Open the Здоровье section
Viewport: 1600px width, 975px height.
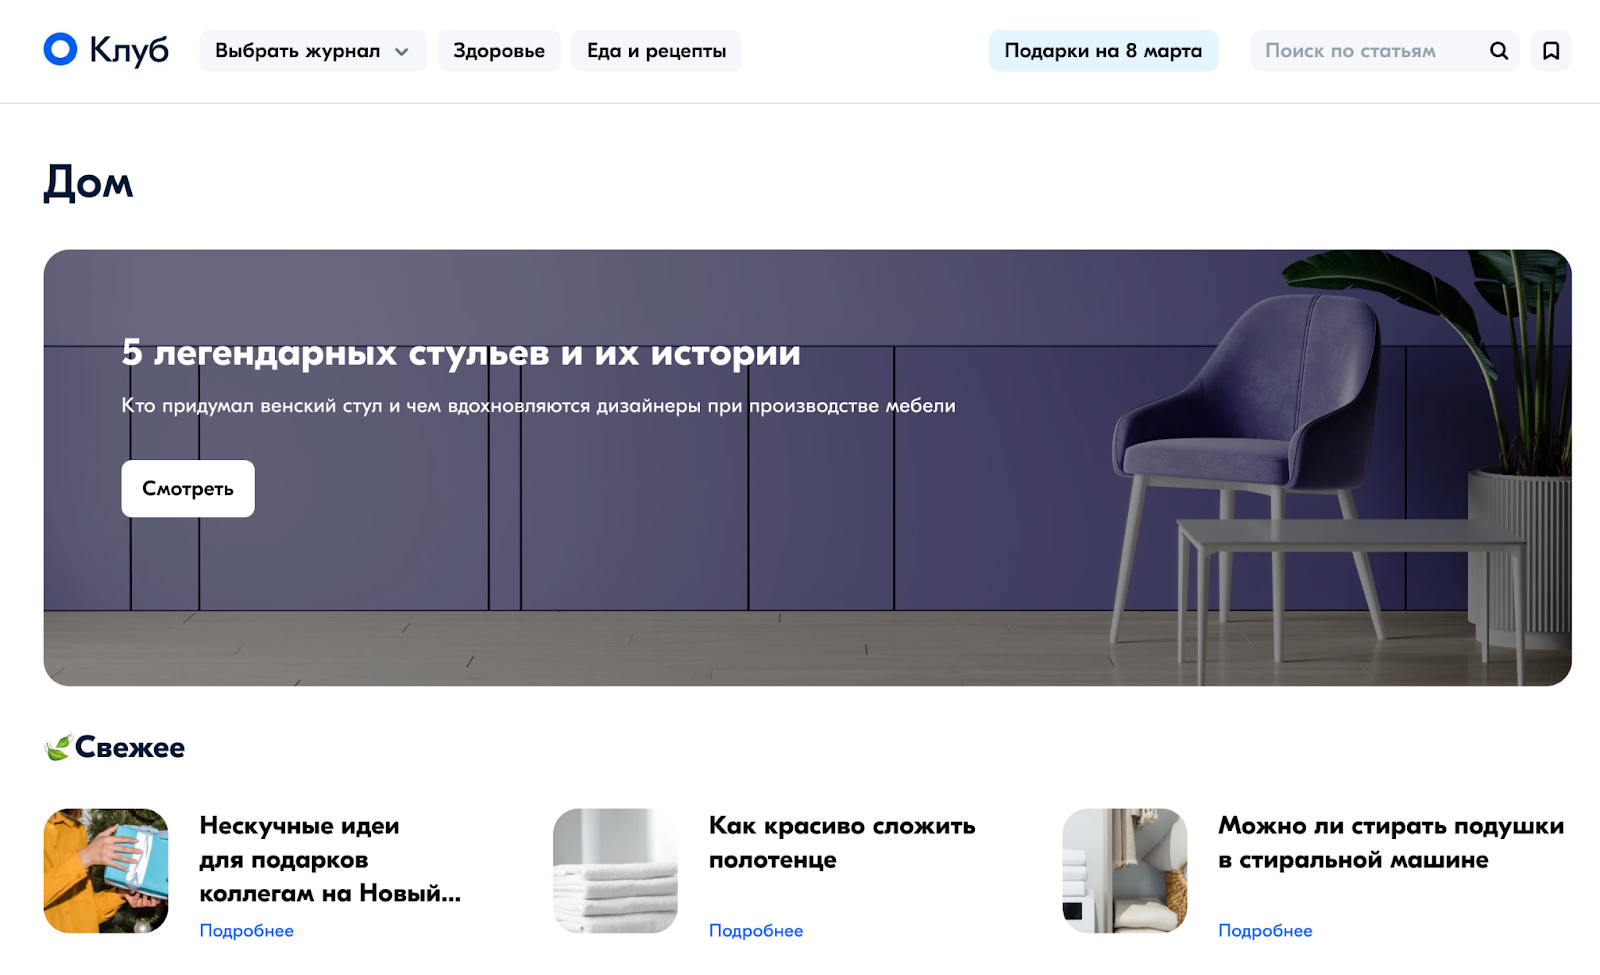click(499, 51)
